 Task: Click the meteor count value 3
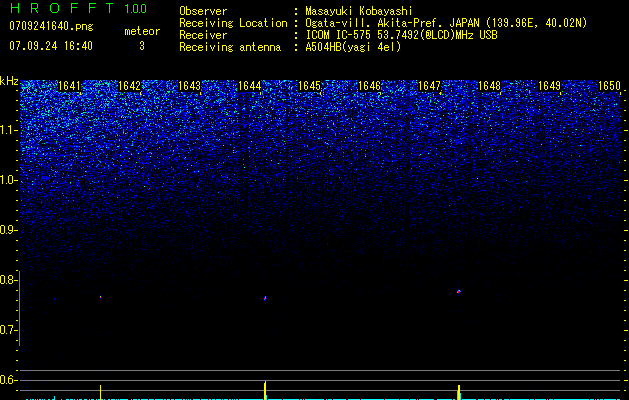[x=142, y=46]
